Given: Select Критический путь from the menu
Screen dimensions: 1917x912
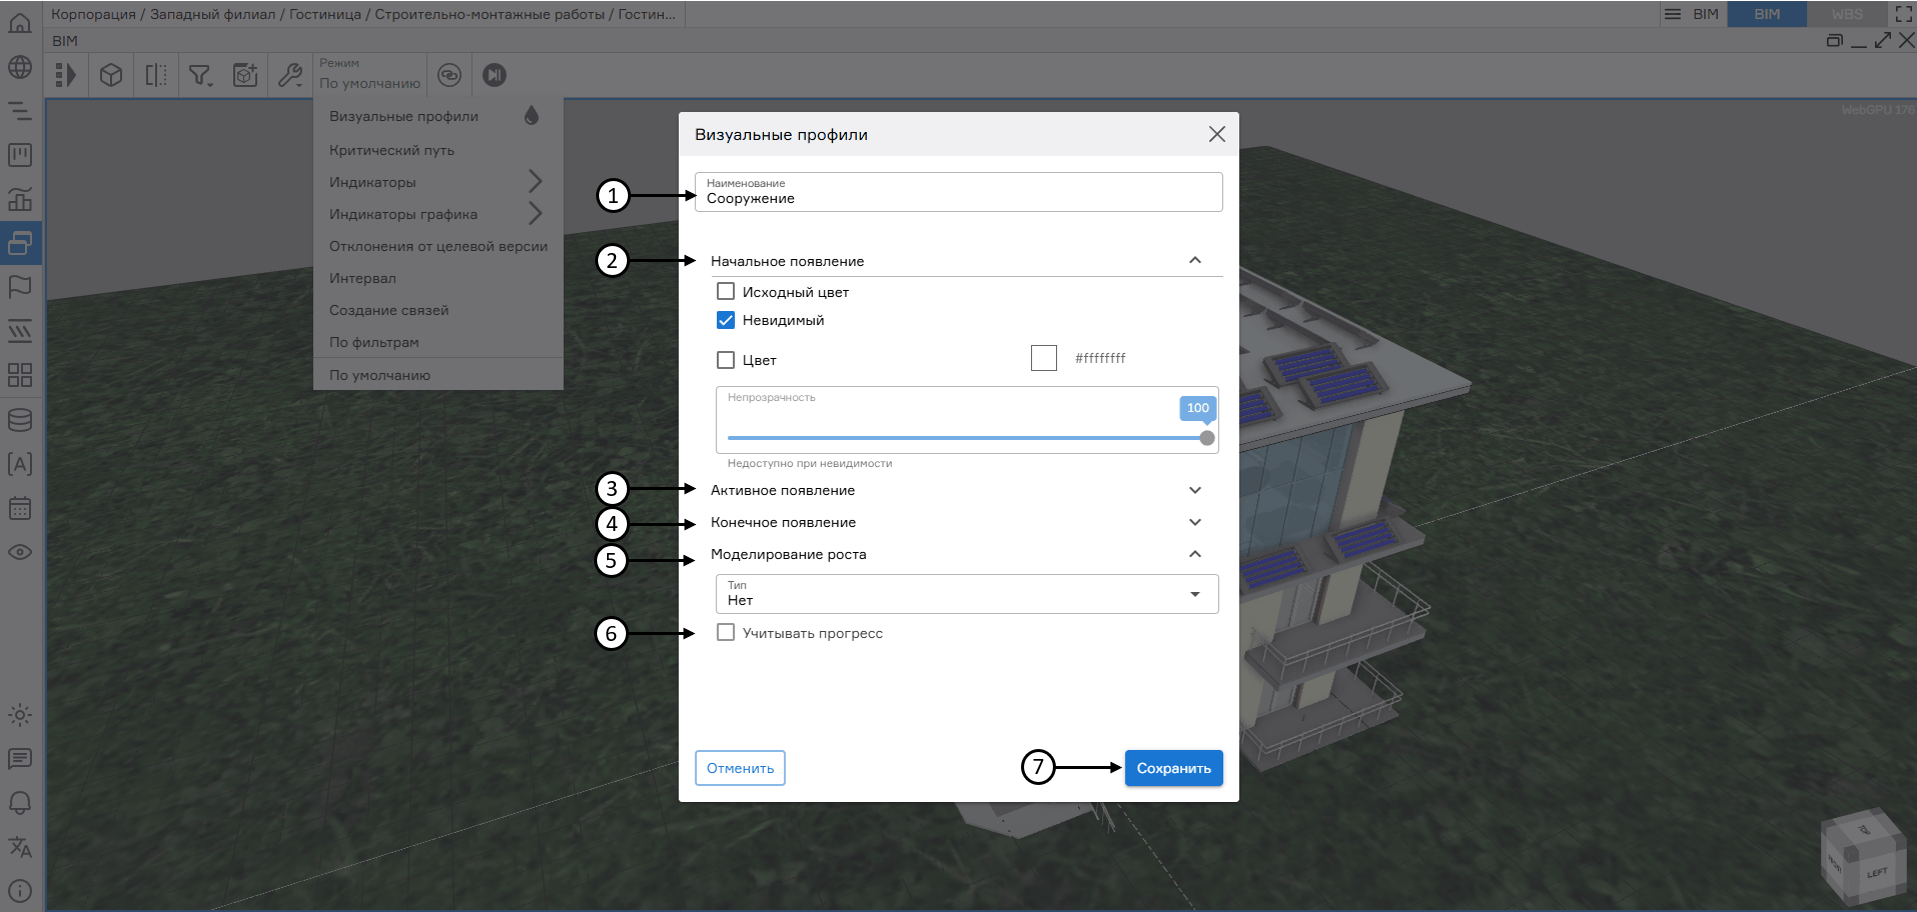Looking at the screenshot, I should pos(391,149).
